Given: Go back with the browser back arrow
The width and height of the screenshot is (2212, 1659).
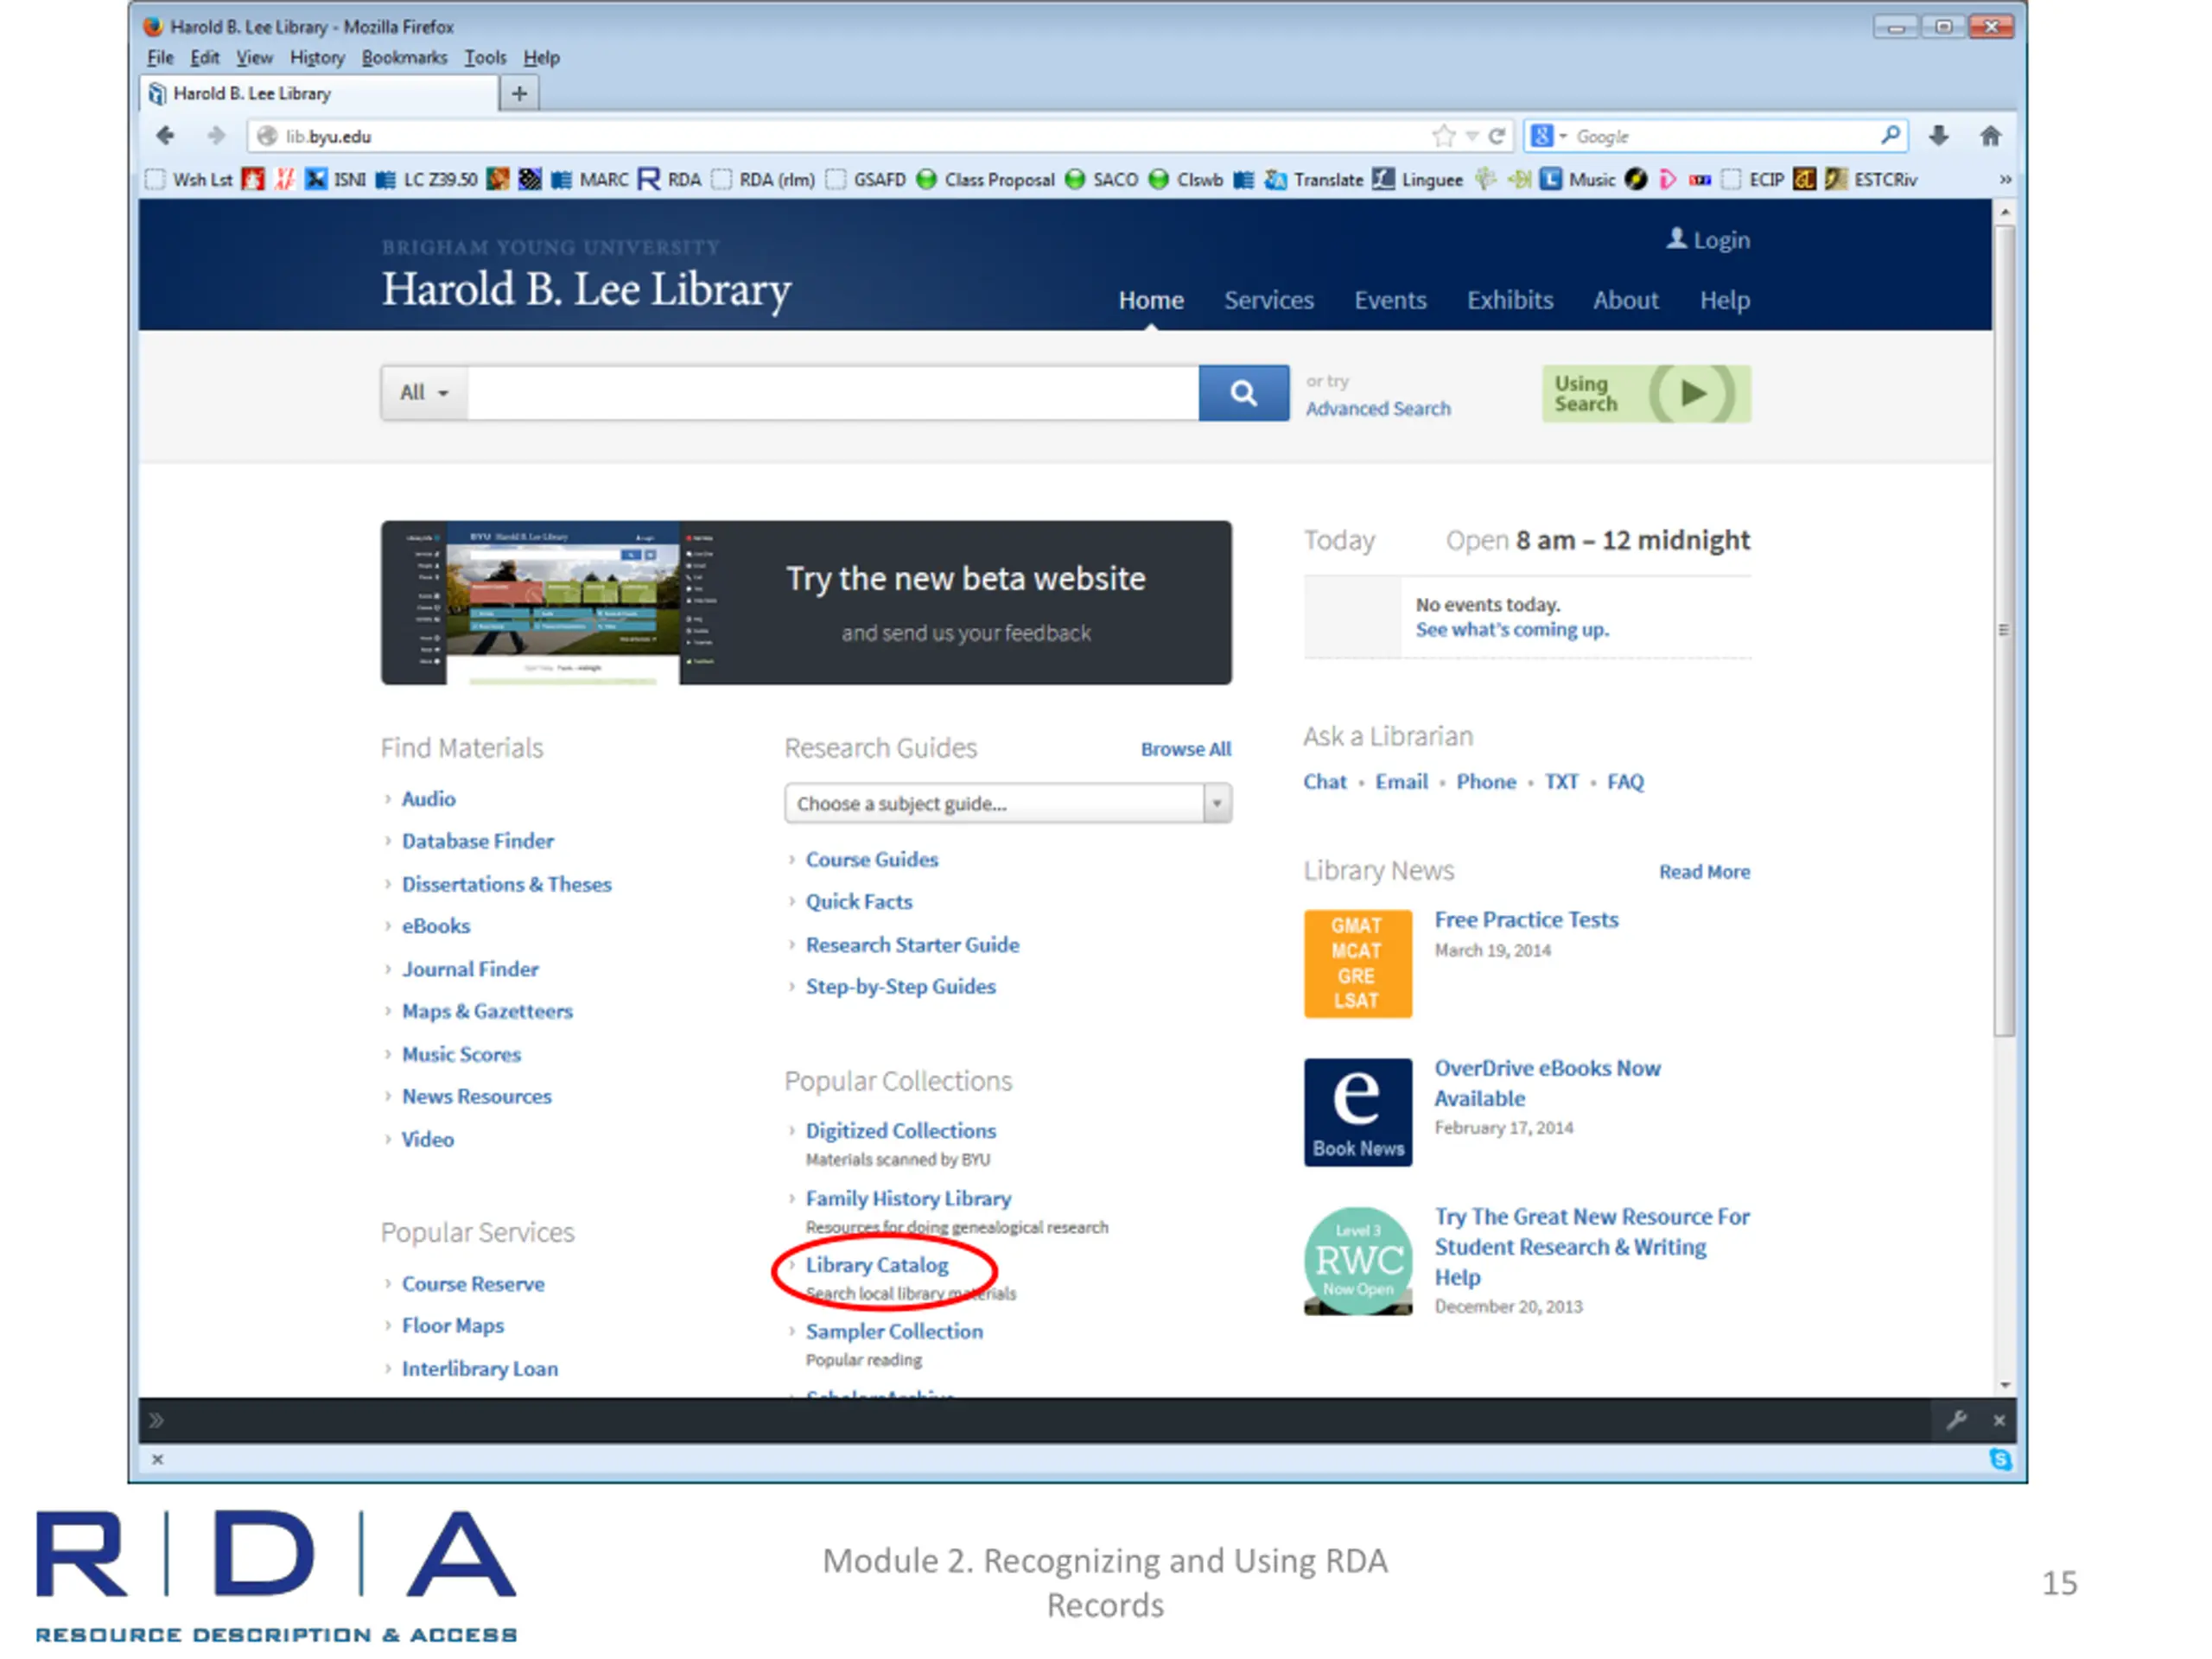Looking at the screenshot, I should tap(165, 136).
